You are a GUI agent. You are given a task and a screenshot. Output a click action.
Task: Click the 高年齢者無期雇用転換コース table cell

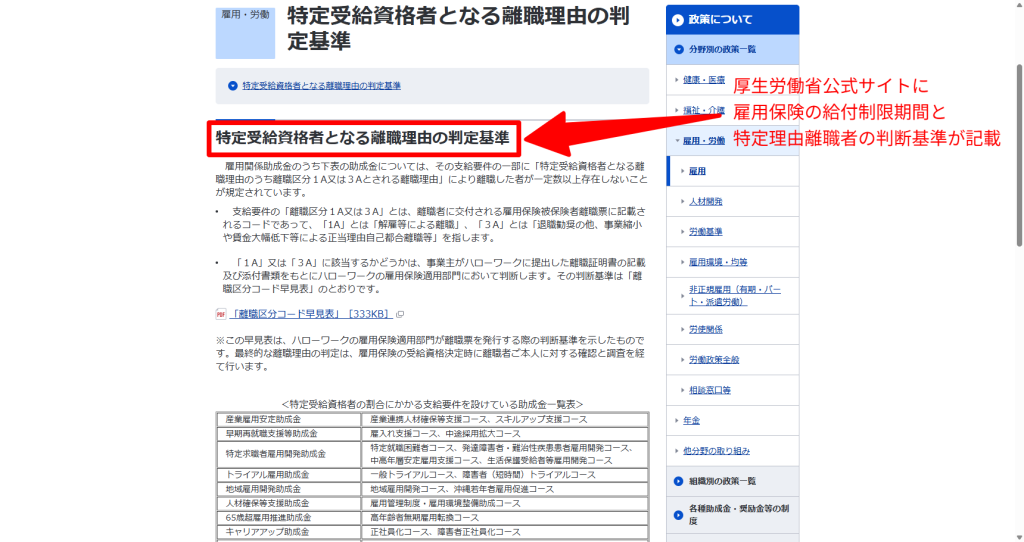[505, 518]
